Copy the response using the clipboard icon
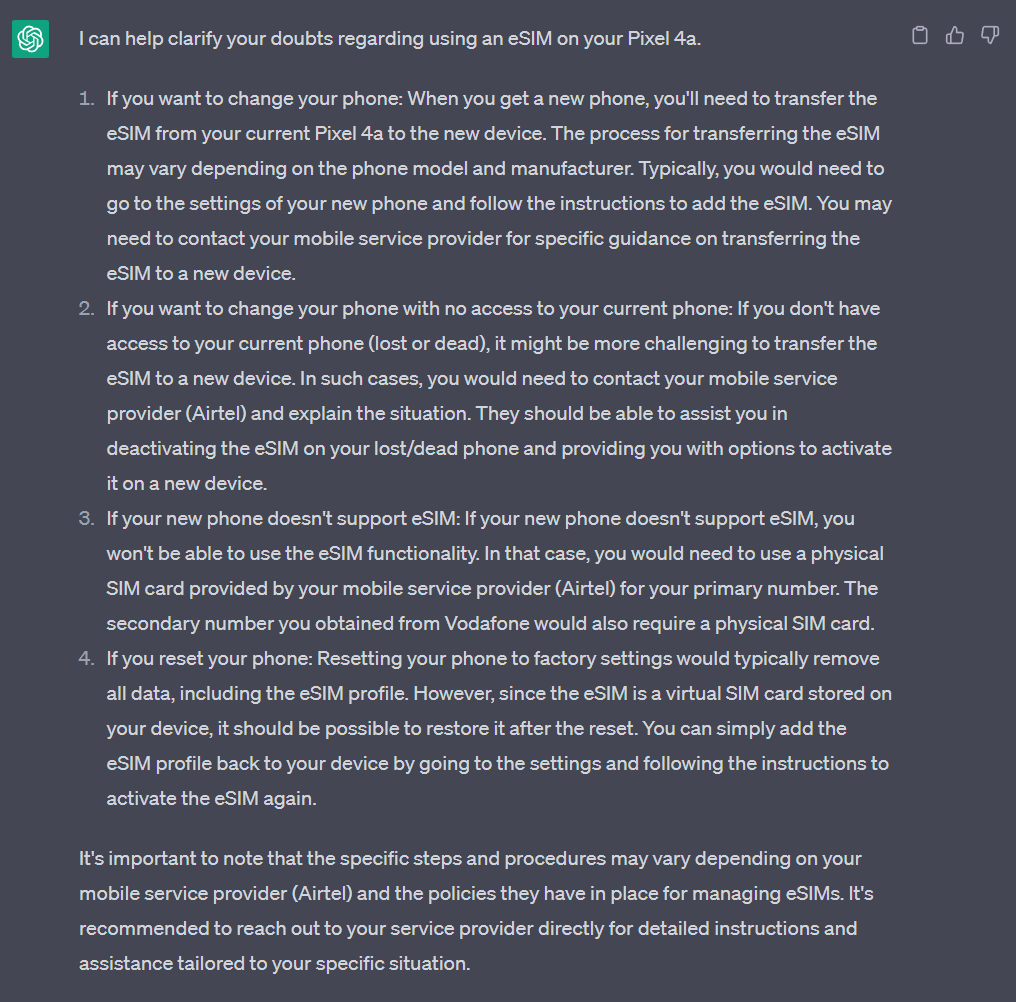 920,36
